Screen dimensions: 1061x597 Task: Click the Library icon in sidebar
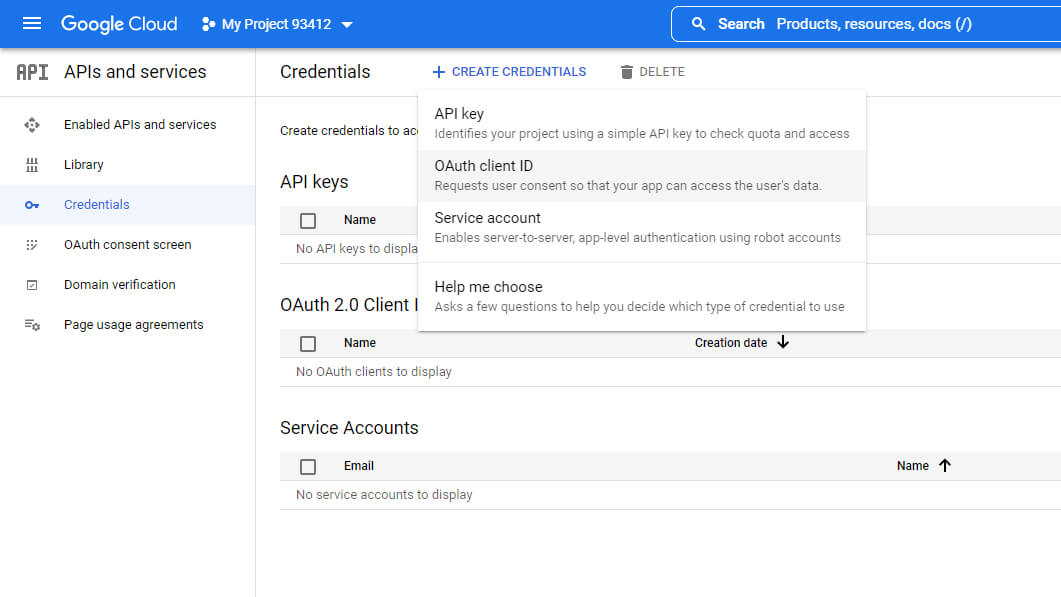click(32, 165)
